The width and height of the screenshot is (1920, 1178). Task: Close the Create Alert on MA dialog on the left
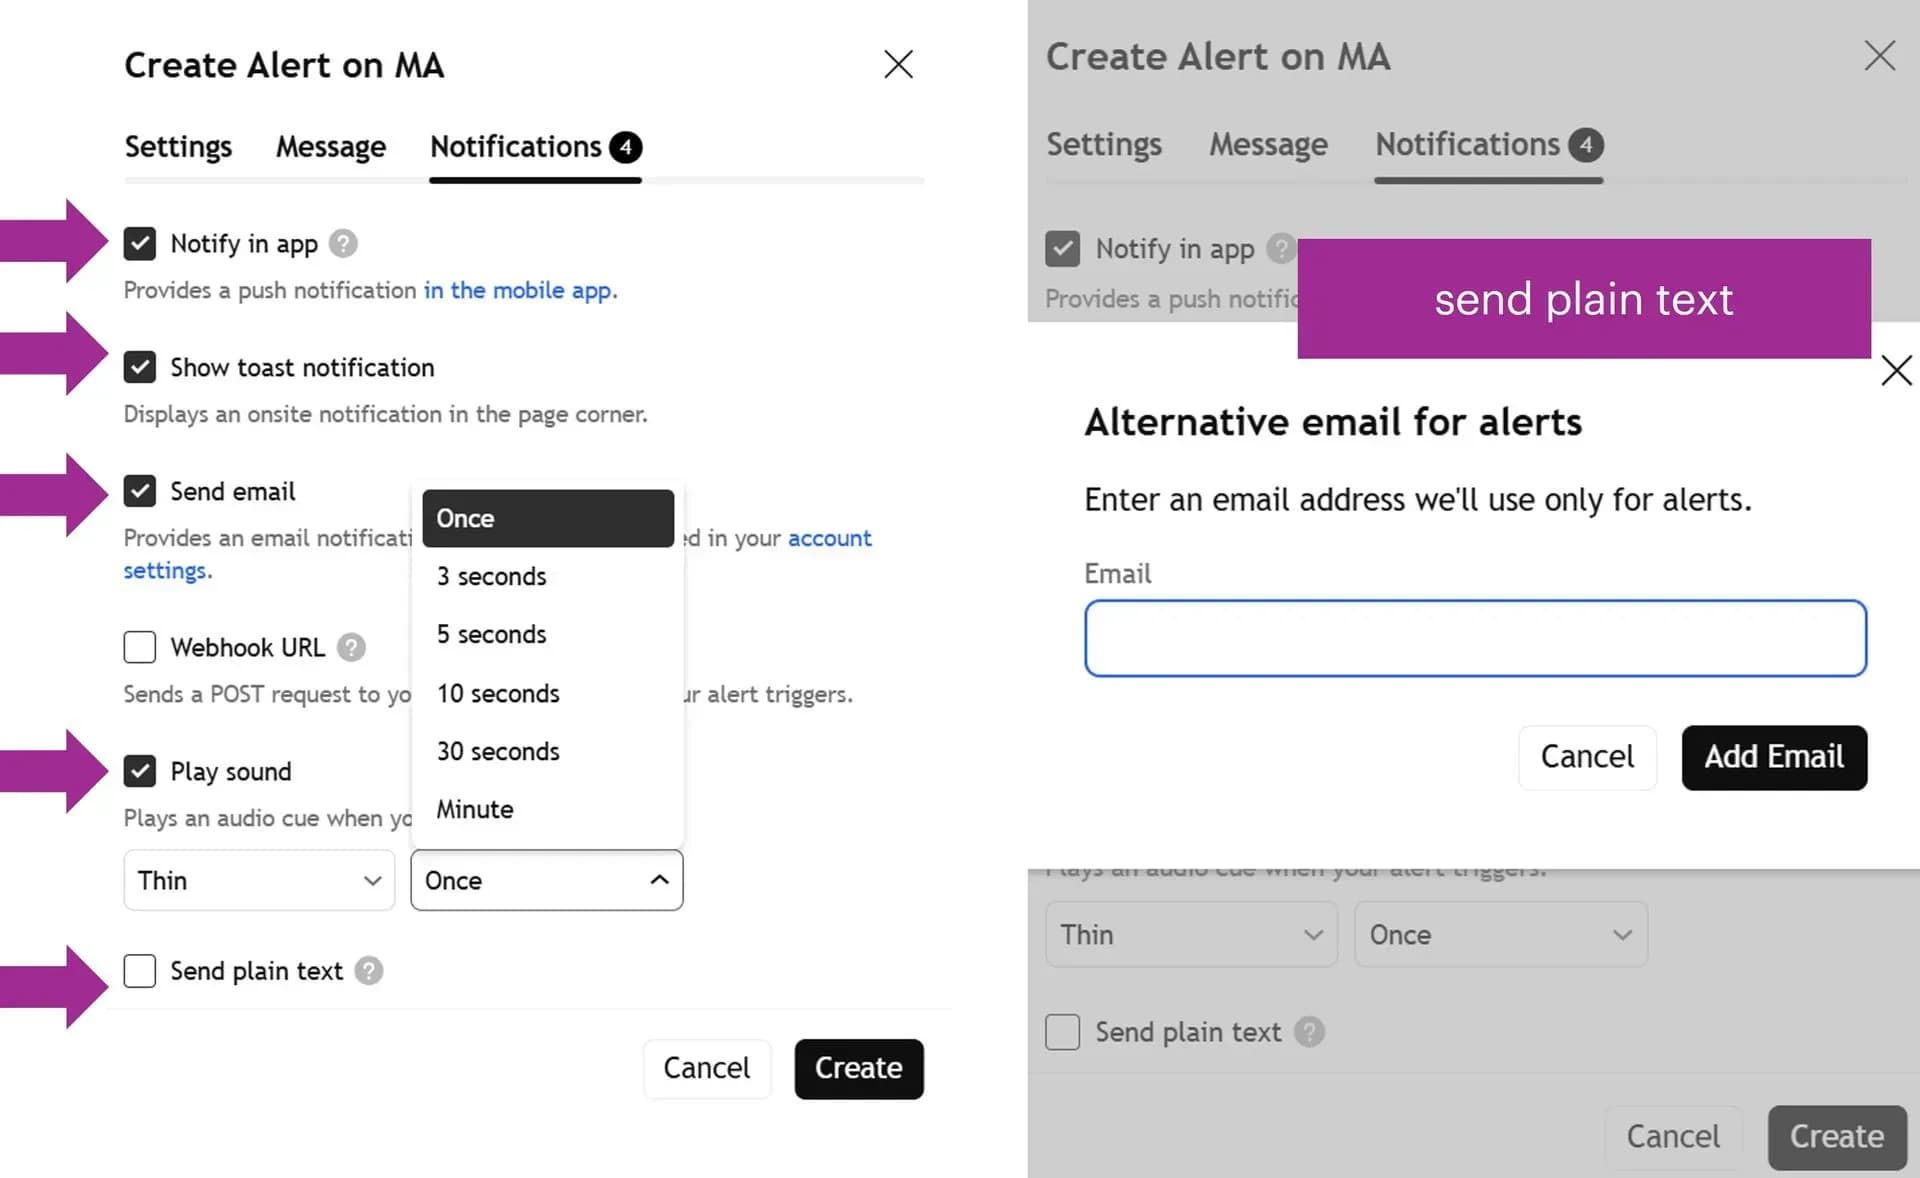click(x=898, y=65)
